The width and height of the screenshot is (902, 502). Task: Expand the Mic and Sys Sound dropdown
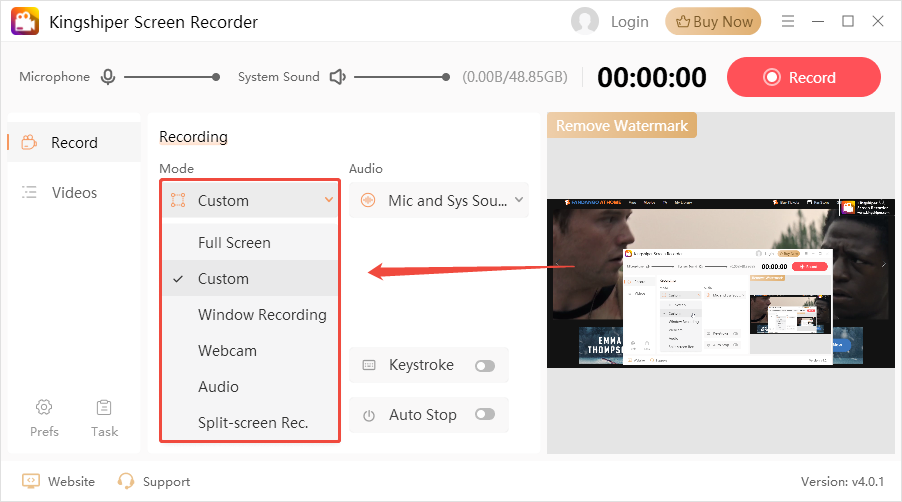(x=439, y=200)
